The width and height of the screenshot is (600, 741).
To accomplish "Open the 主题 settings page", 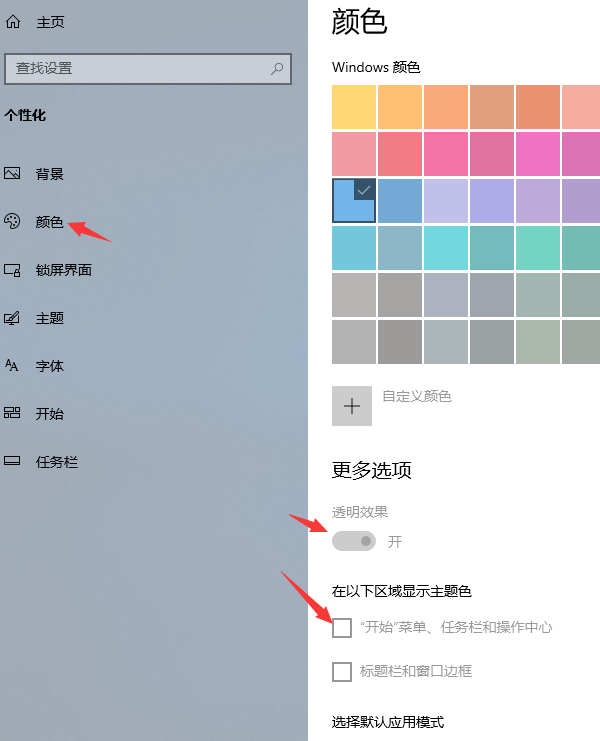I will (x=50, y=318).
